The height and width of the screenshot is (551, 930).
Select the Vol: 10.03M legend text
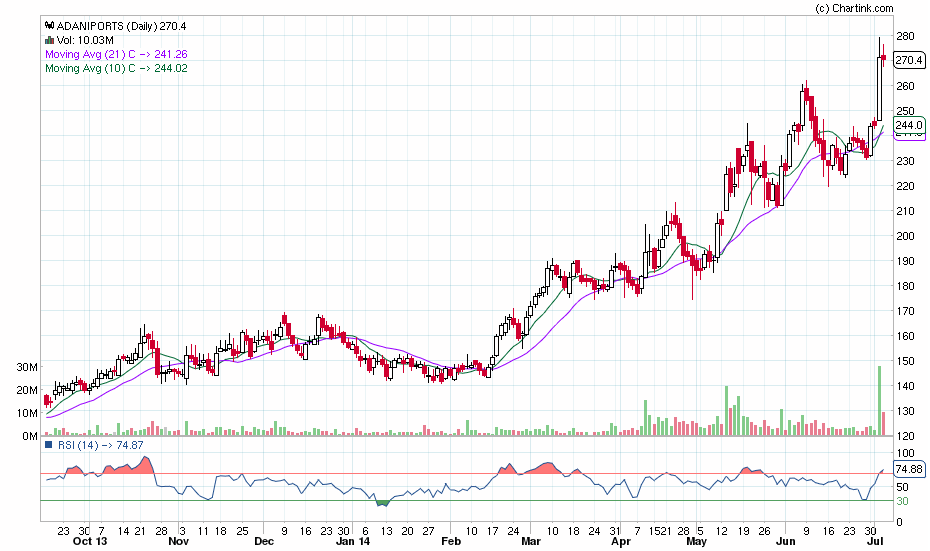click(85, 40)
